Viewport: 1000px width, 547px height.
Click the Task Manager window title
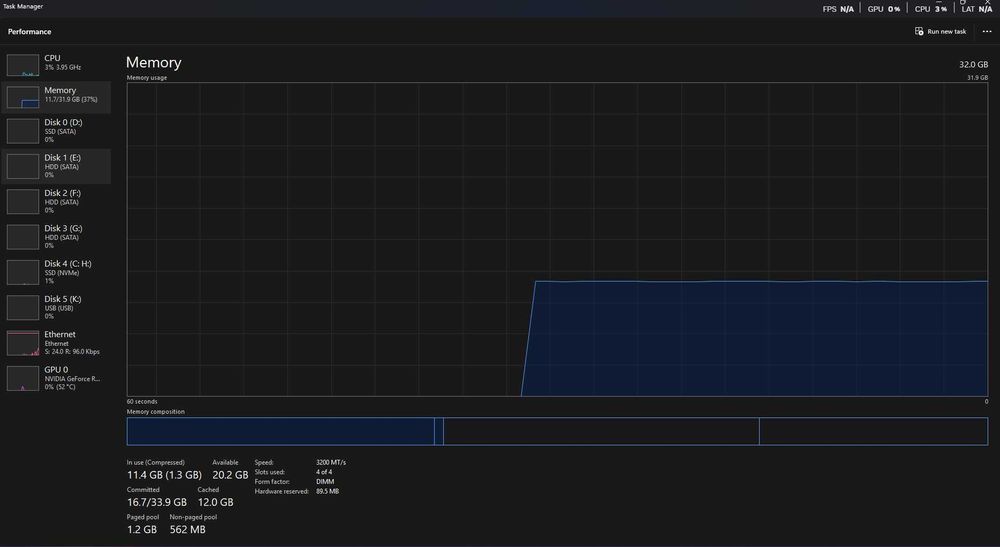point(23,6)
